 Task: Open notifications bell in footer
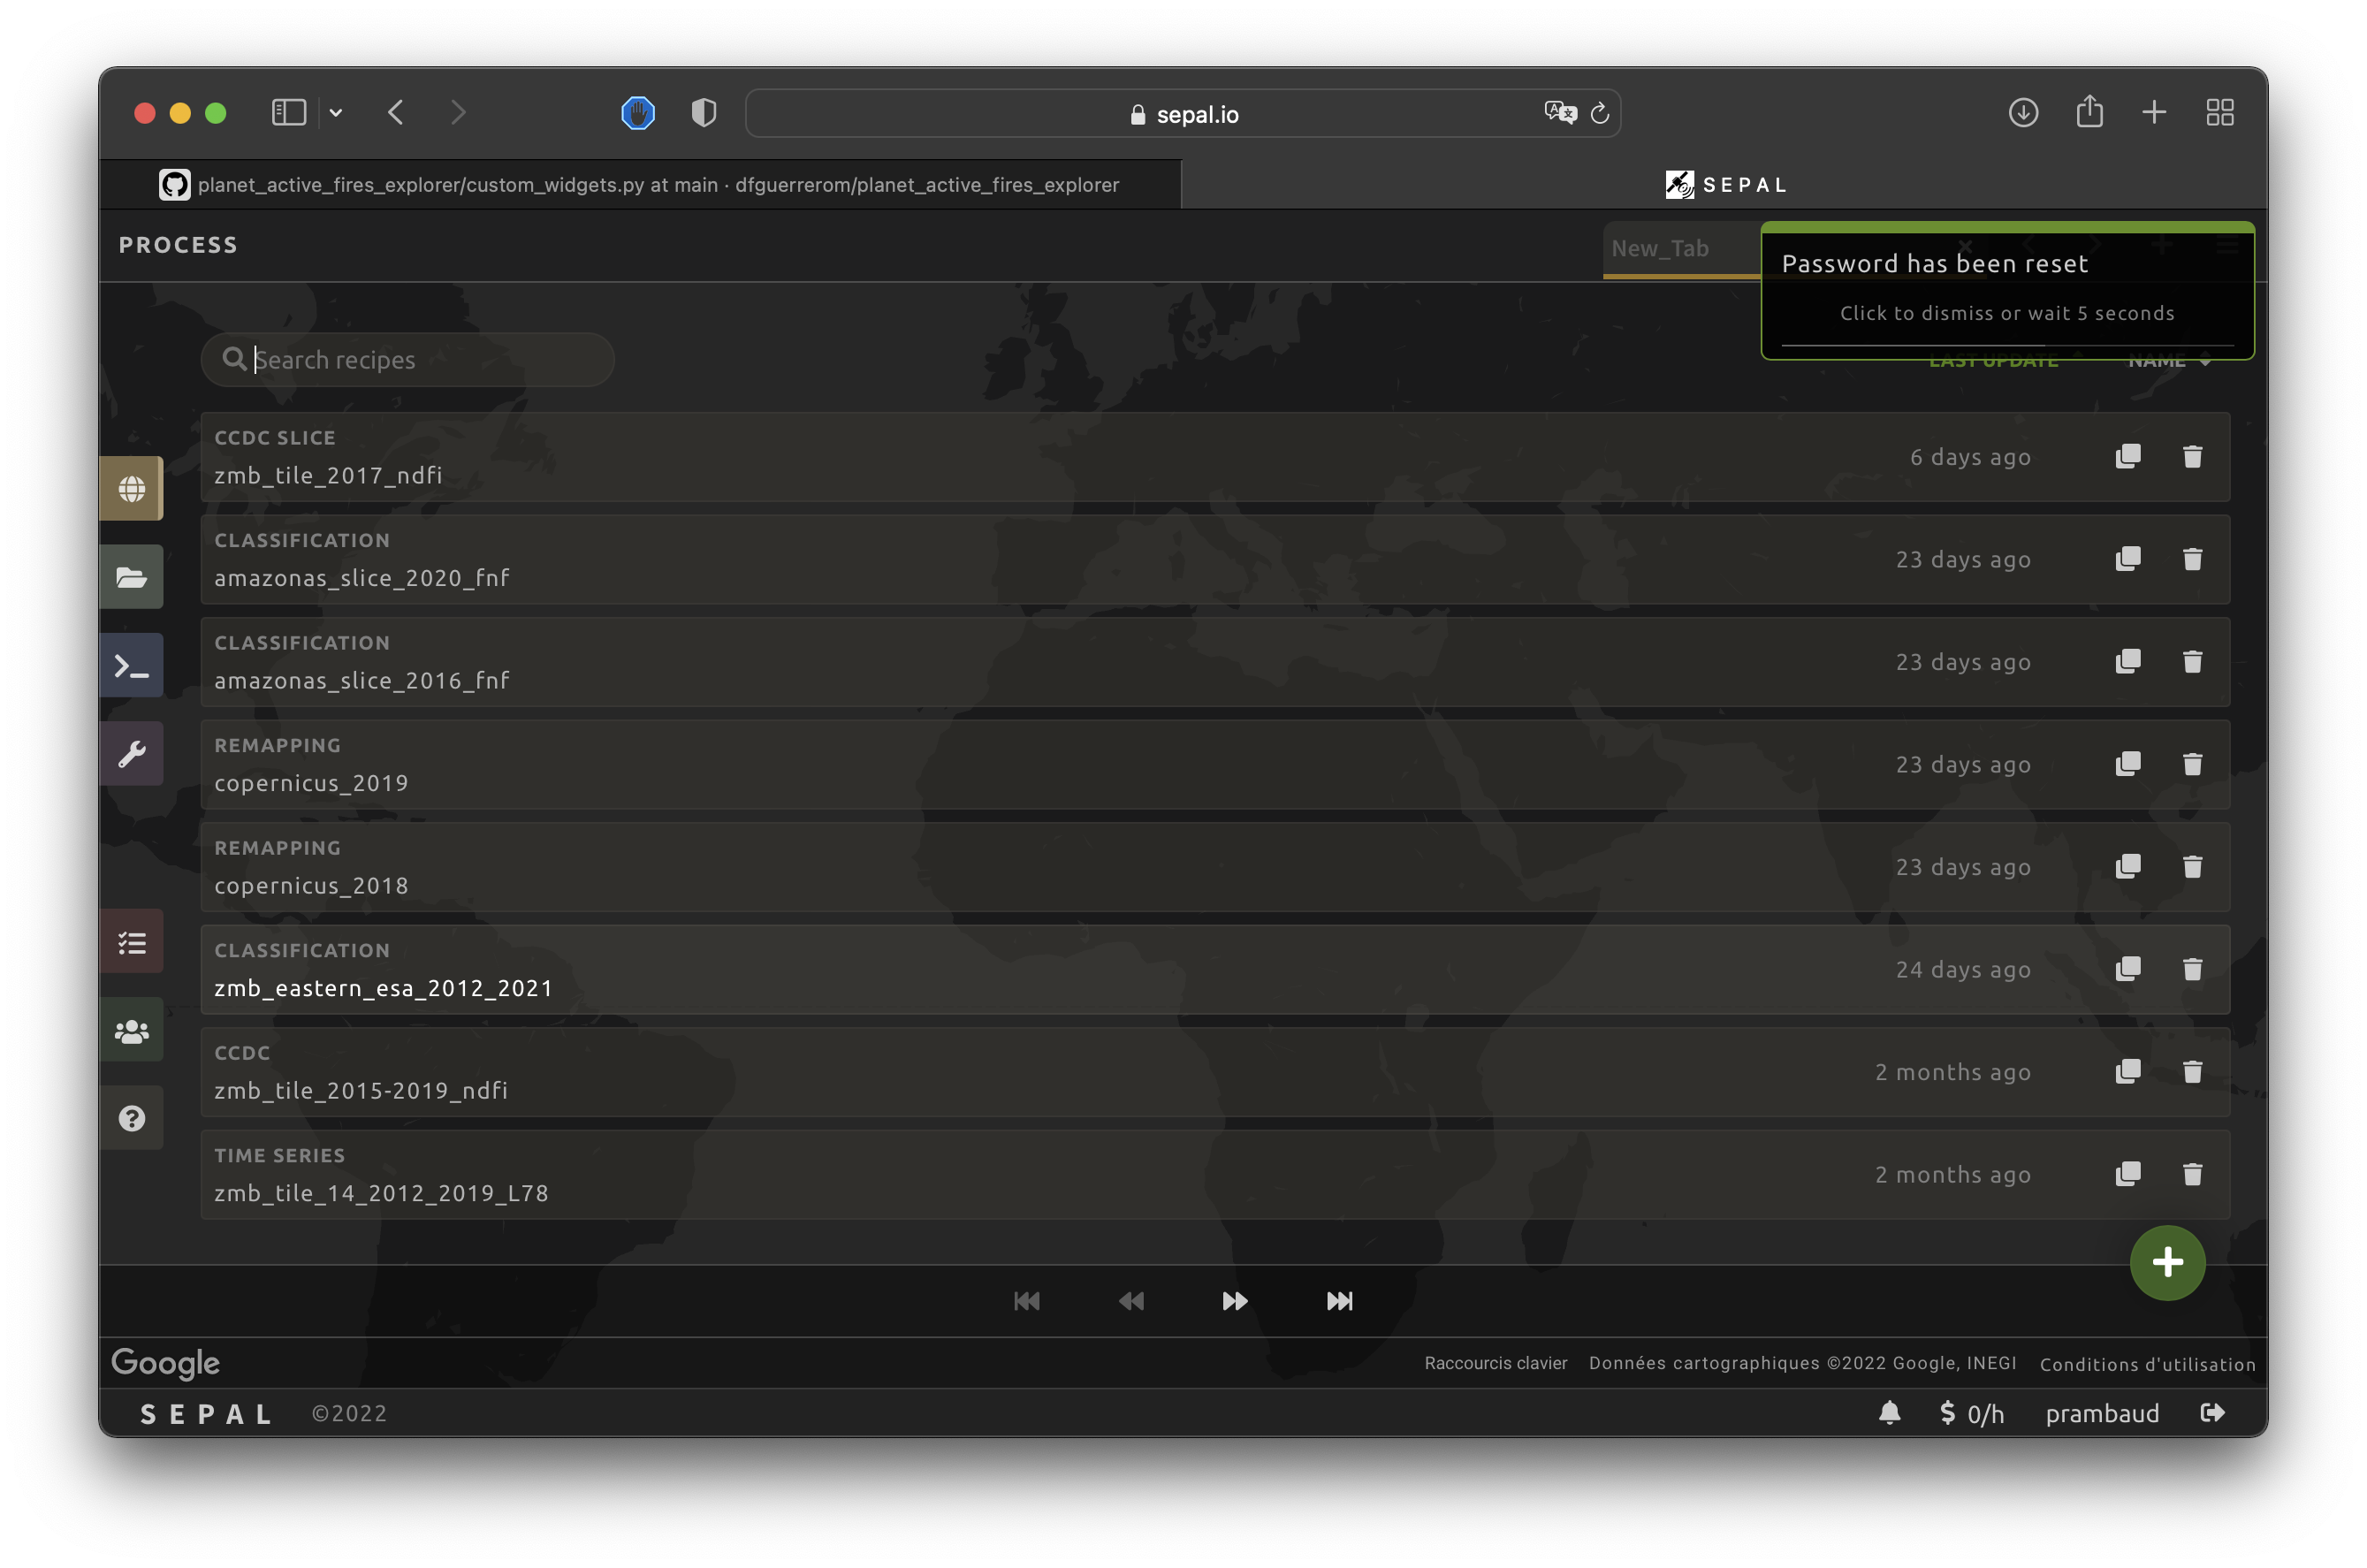[1889, 1413]
